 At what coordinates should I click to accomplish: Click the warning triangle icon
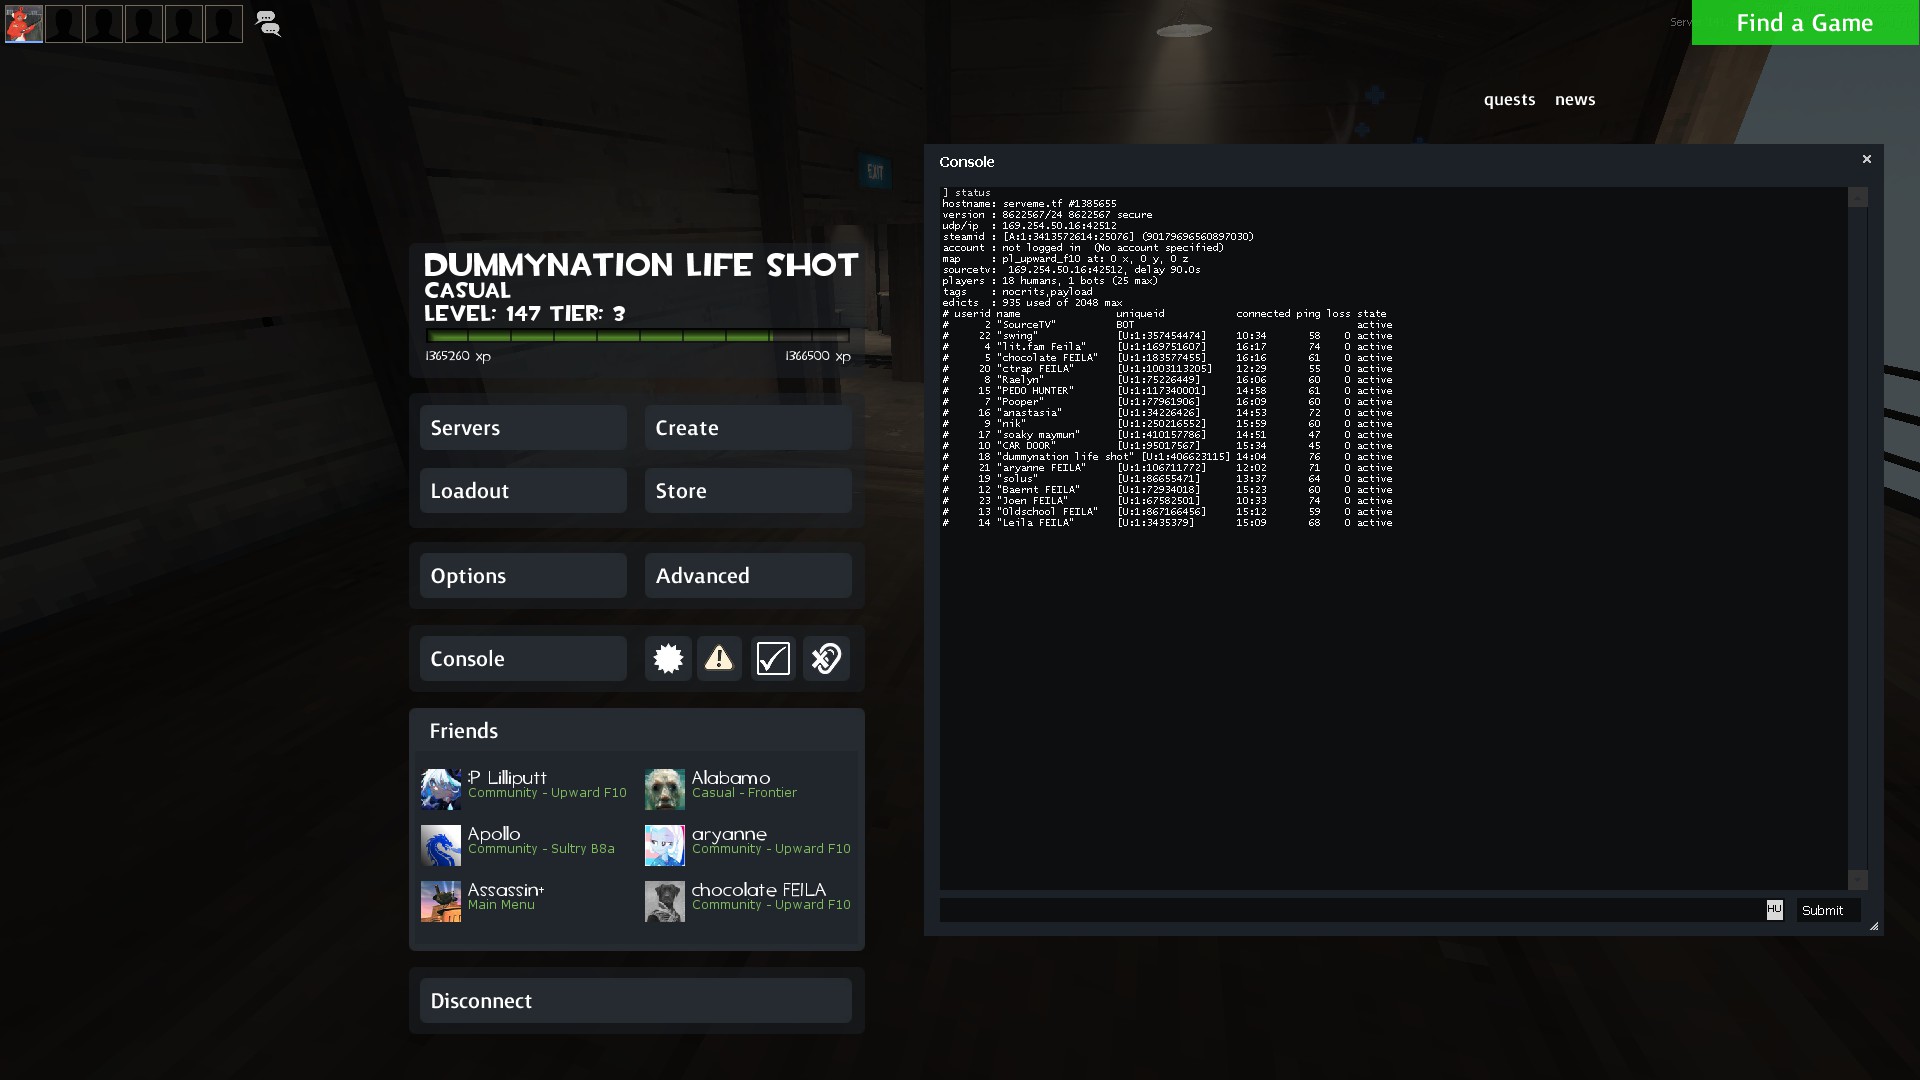point(719,658)
